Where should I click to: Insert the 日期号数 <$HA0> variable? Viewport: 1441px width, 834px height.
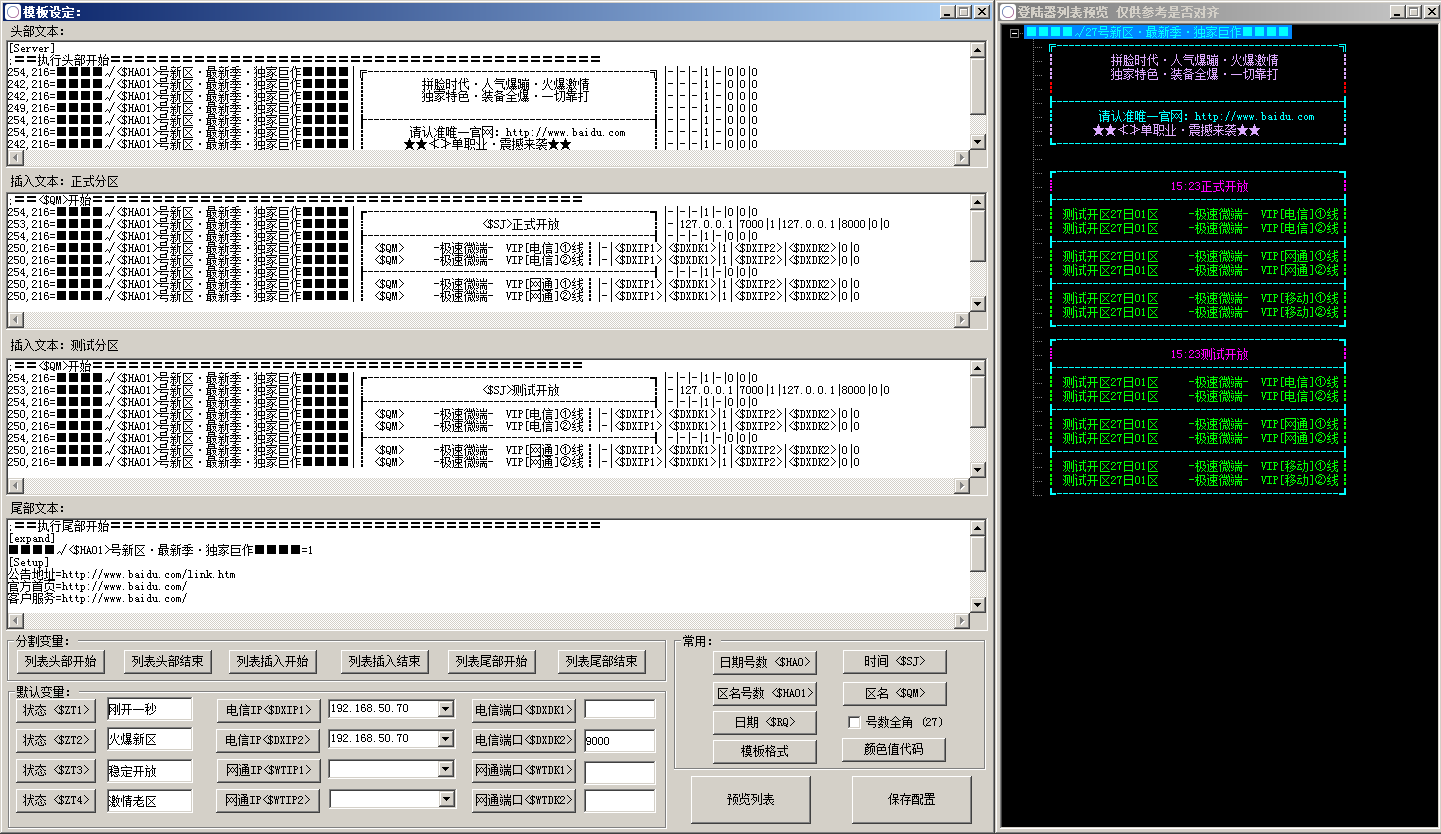(765, 662)
